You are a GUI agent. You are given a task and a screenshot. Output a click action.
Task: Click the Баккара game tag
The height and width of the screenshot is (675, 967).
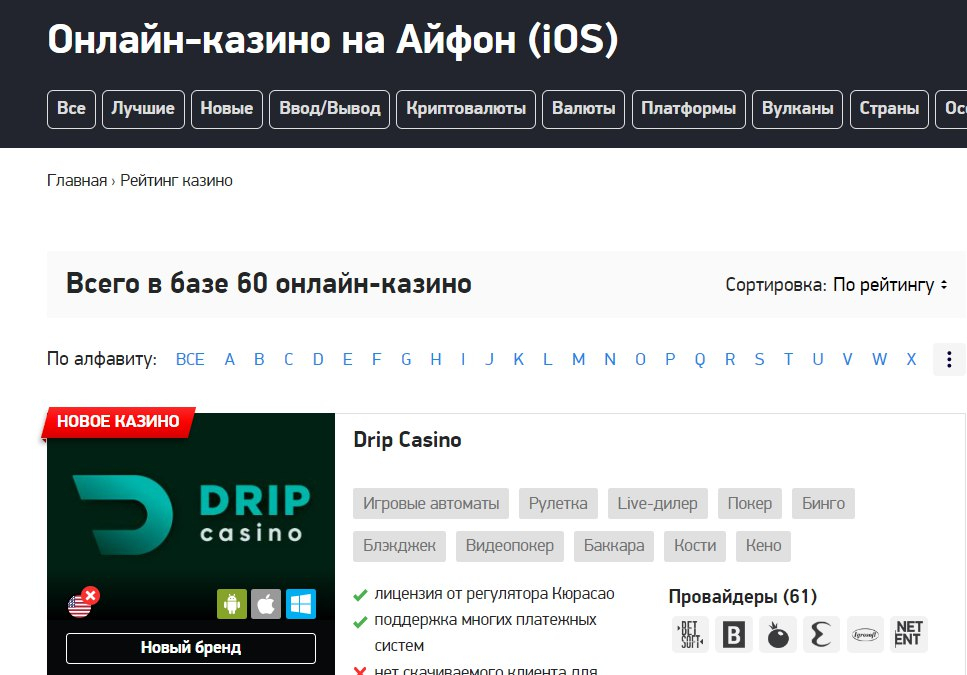pos(614,546)
